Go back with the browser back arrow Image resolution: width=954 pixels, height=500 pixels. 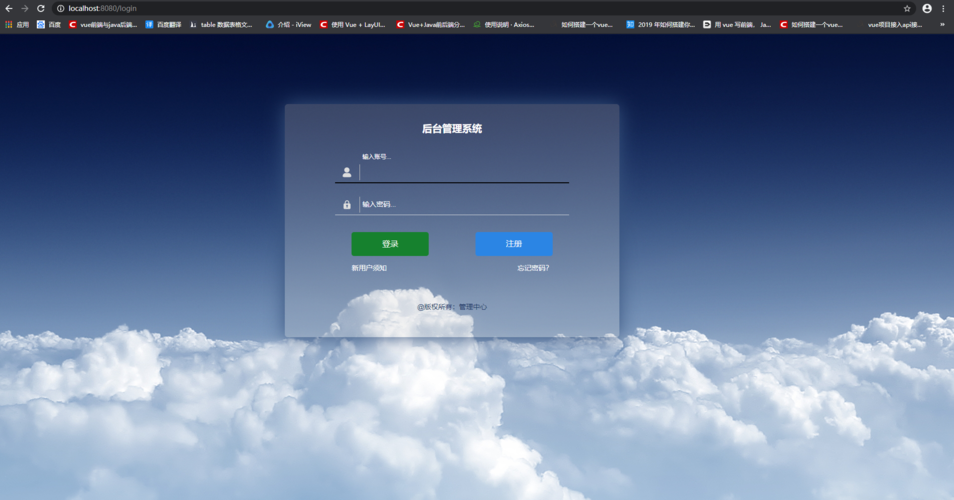point(9,9)
